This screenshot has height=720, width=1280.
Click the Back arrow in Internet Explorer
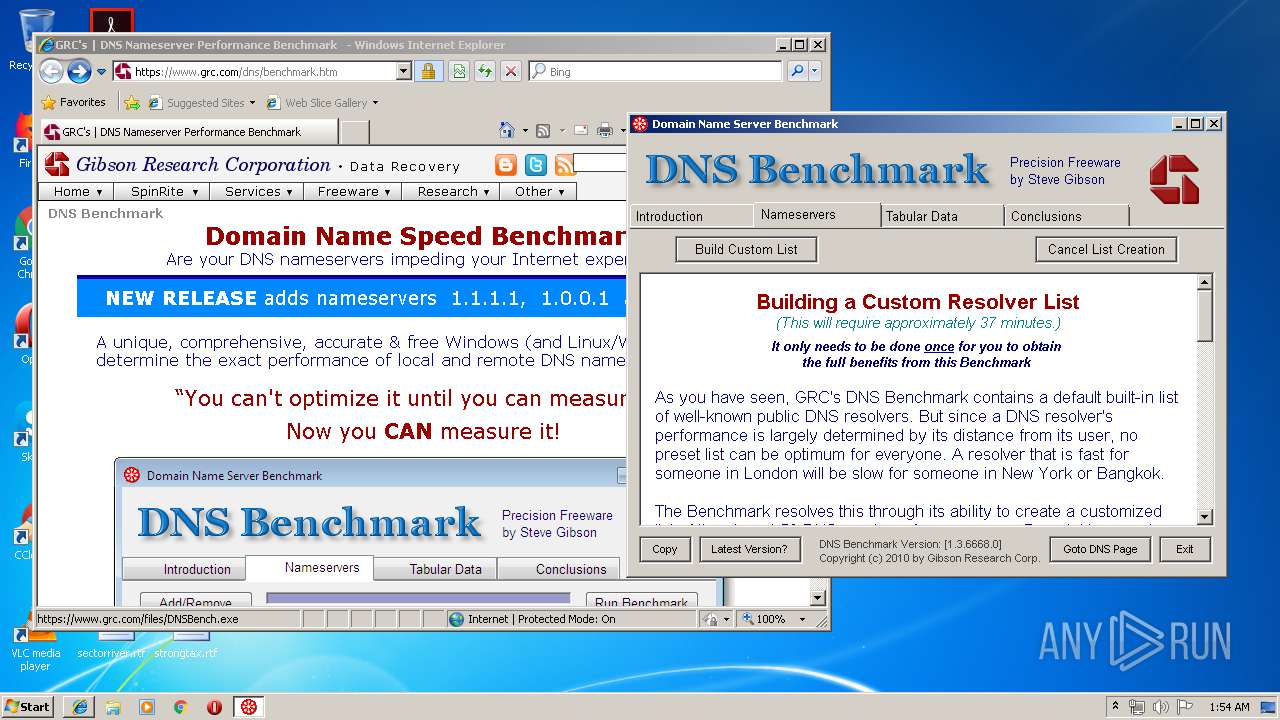(51, 71)
